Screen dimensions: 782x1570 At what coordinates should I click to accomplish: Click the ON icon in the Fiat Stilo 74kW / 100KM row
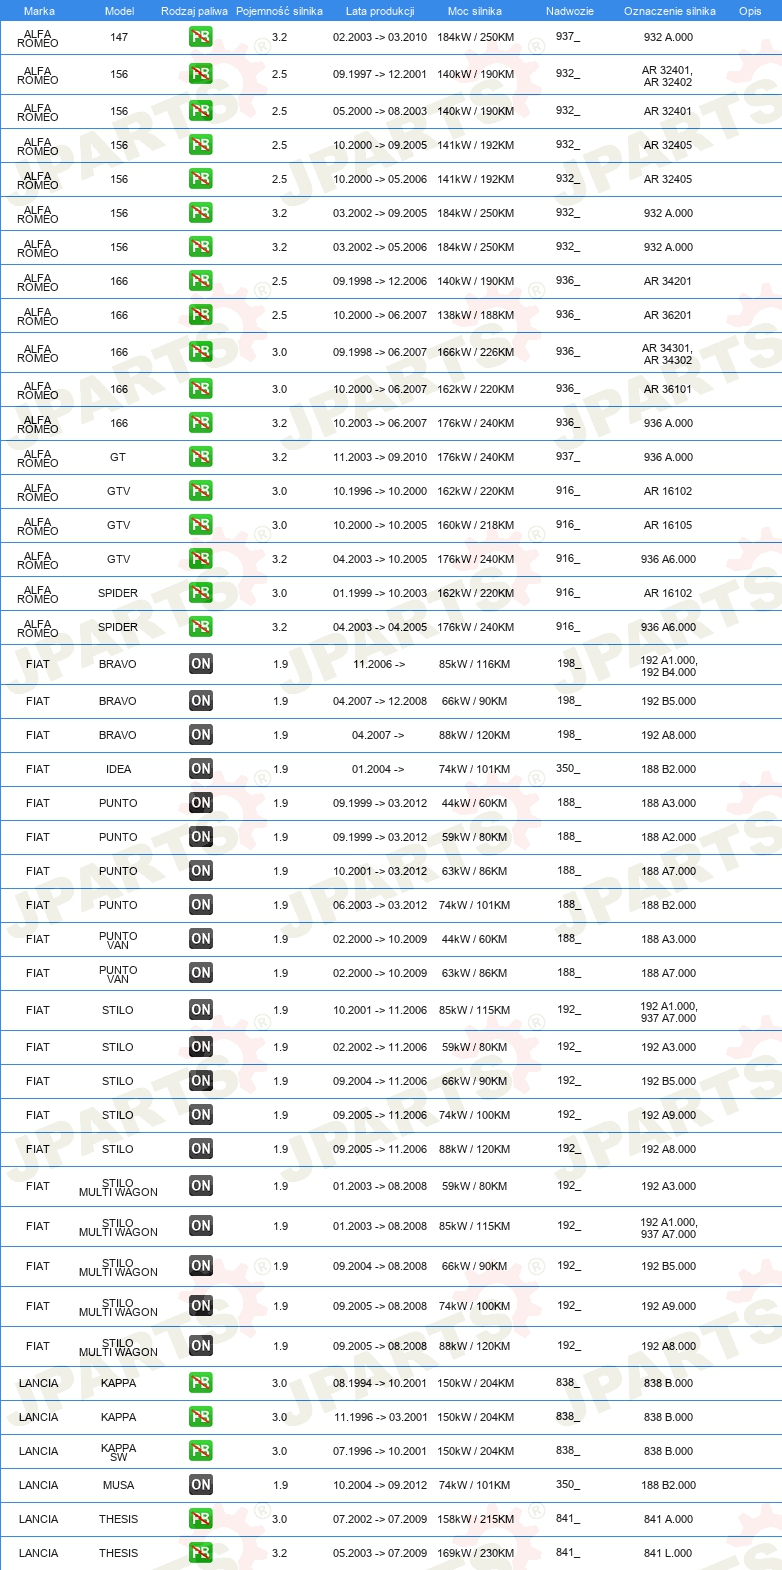(x=201, y=1115)
